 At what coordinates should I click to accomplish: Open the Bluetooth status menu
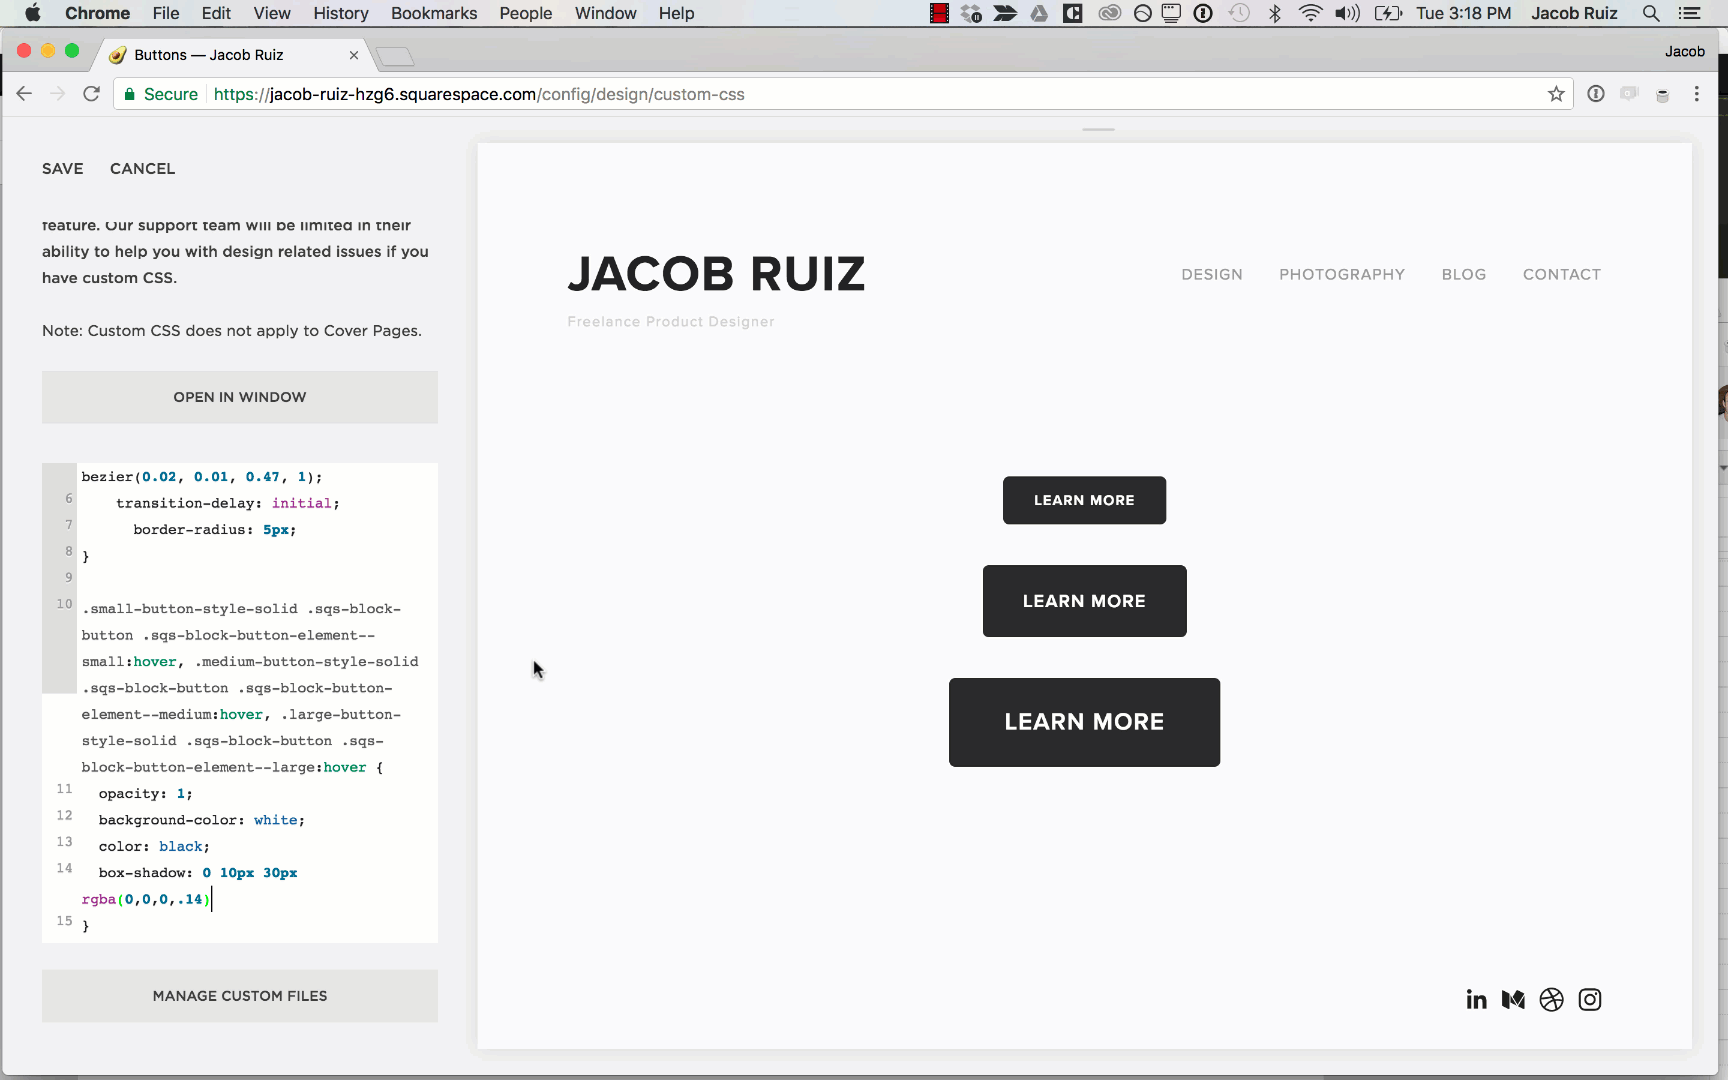pyautogui.click(x=1275, y=13)
